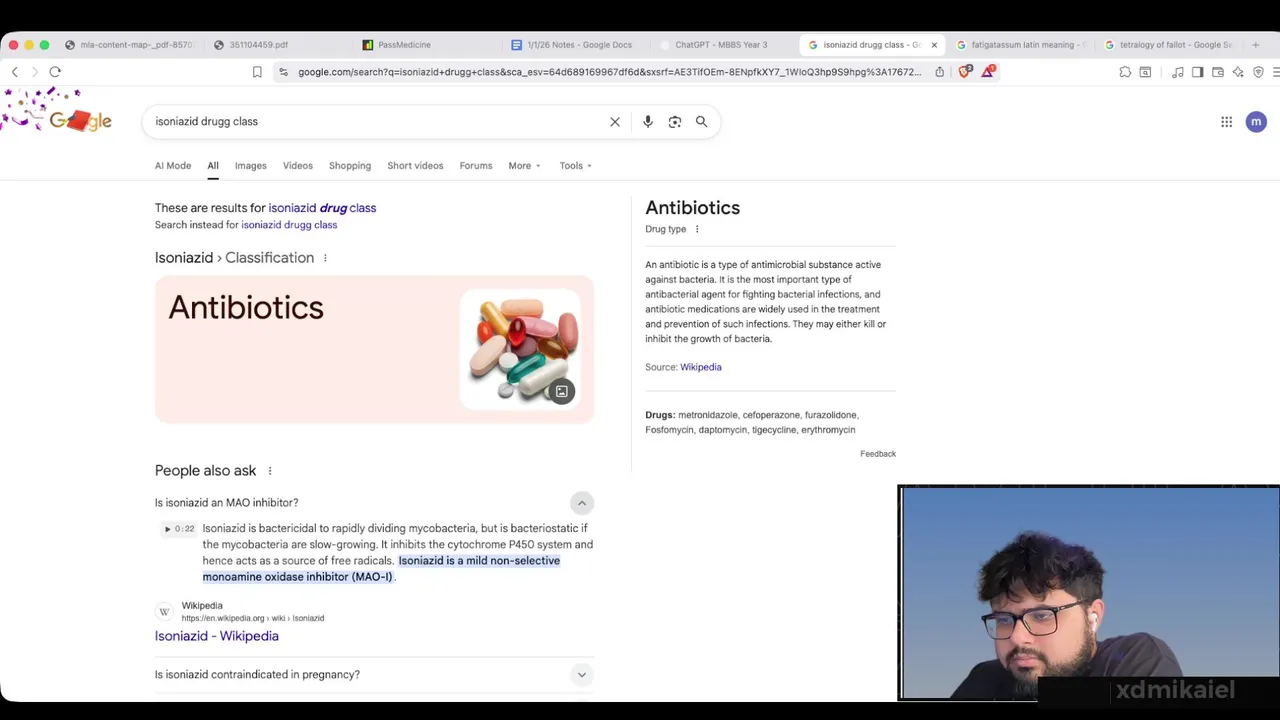Open the tab search icon in toolbar
The image size is (1280, 720).
tap(1145, 72)
